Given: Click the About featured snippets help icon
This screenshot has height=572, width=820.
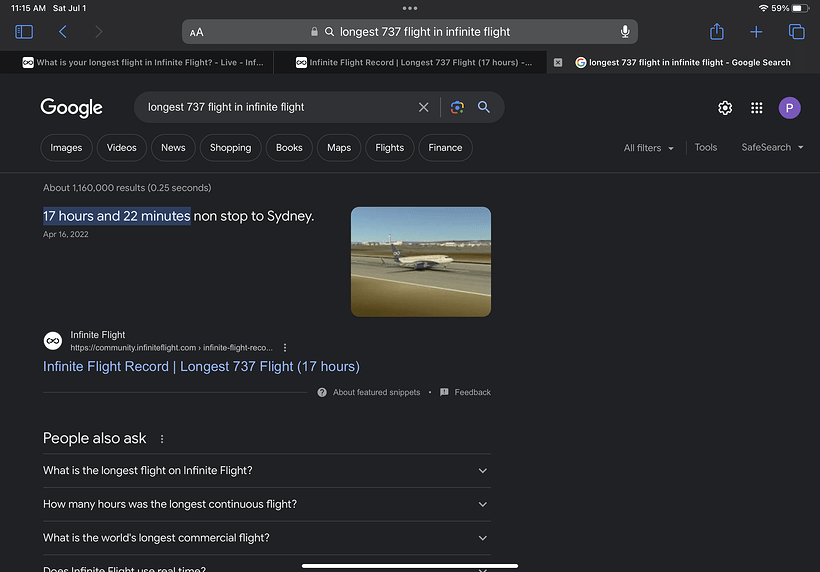Looking at the screenshot, I should pyautogui.click(x=322, y=392).
